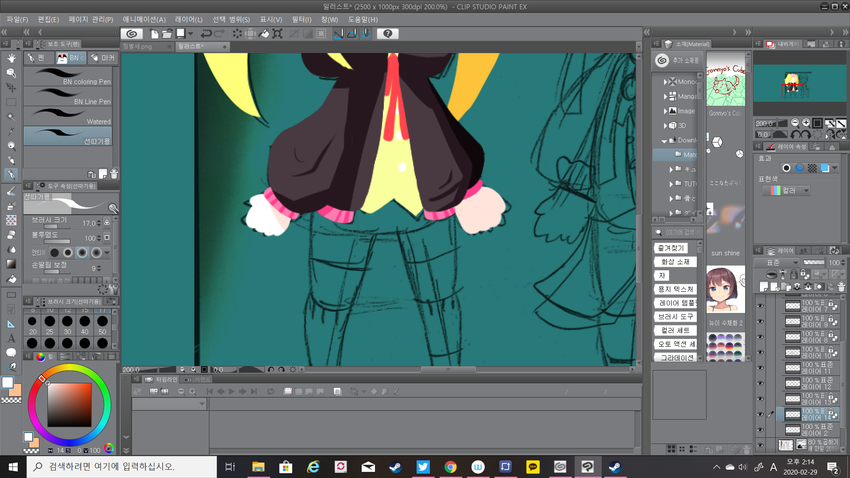Viewport: 850px width, 478px height.
Task: Toggle visibility of 레이어 12
Action: click(761, 383)
